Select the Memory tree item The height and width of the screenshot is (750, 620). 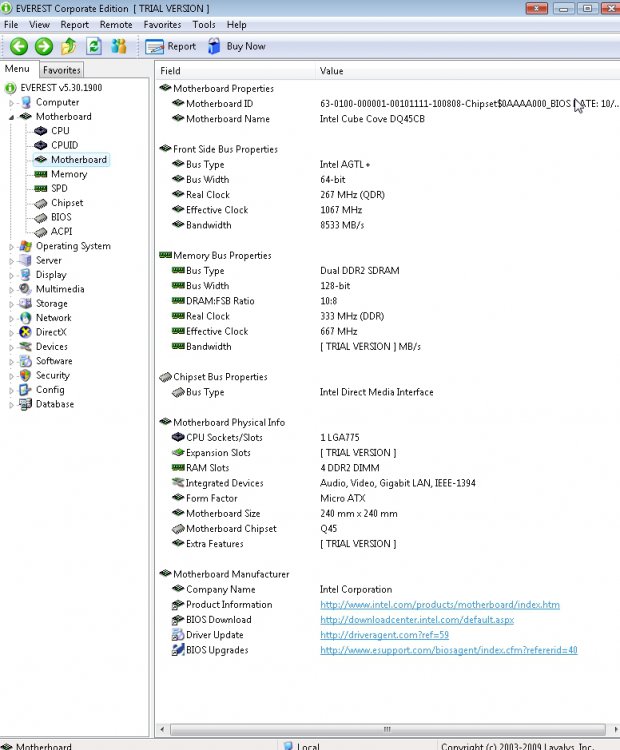point(69,174)
